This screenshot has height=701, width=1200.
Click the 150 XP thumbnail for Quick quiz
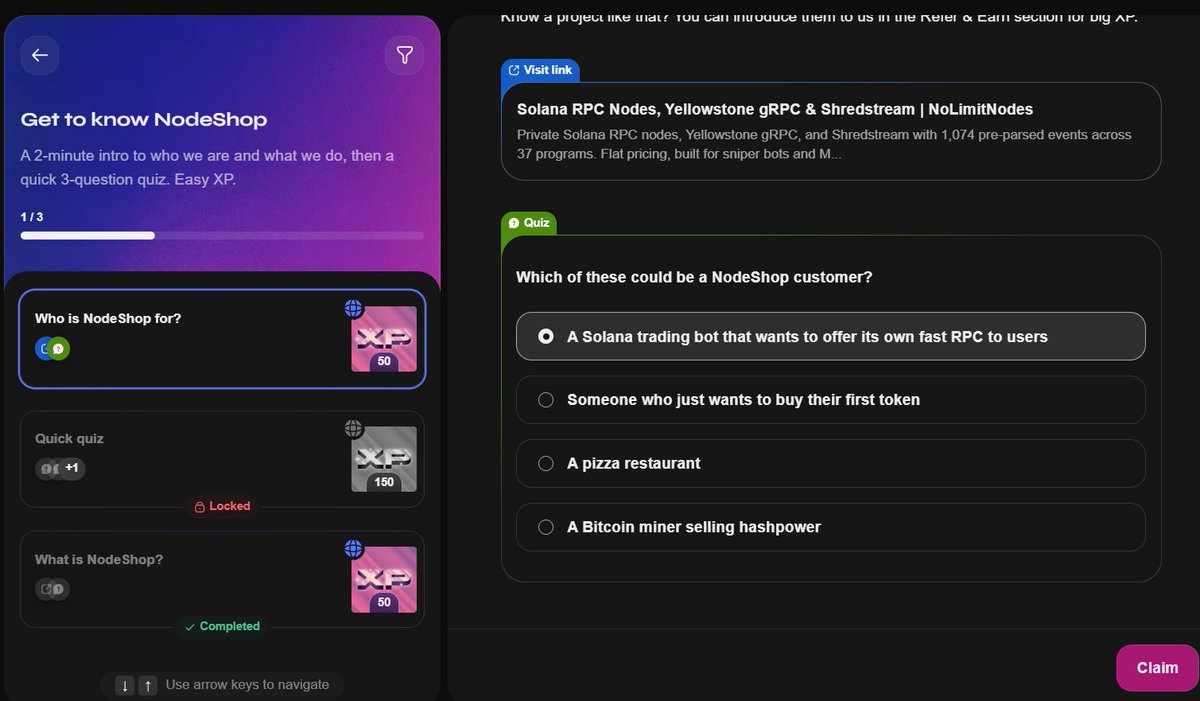click(x=384, y=459)
